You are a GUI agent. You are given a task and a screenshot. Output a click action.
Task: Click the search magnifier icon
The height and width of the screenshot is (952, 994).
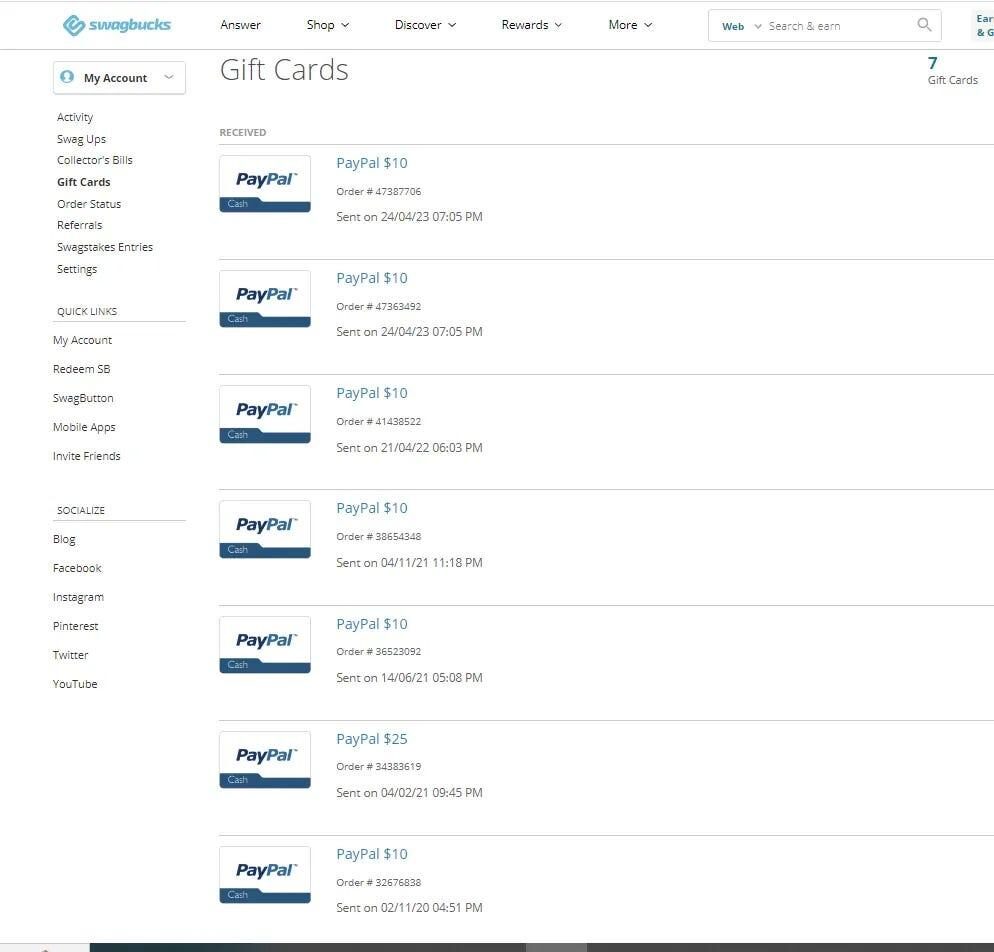(x=924, y=25)
